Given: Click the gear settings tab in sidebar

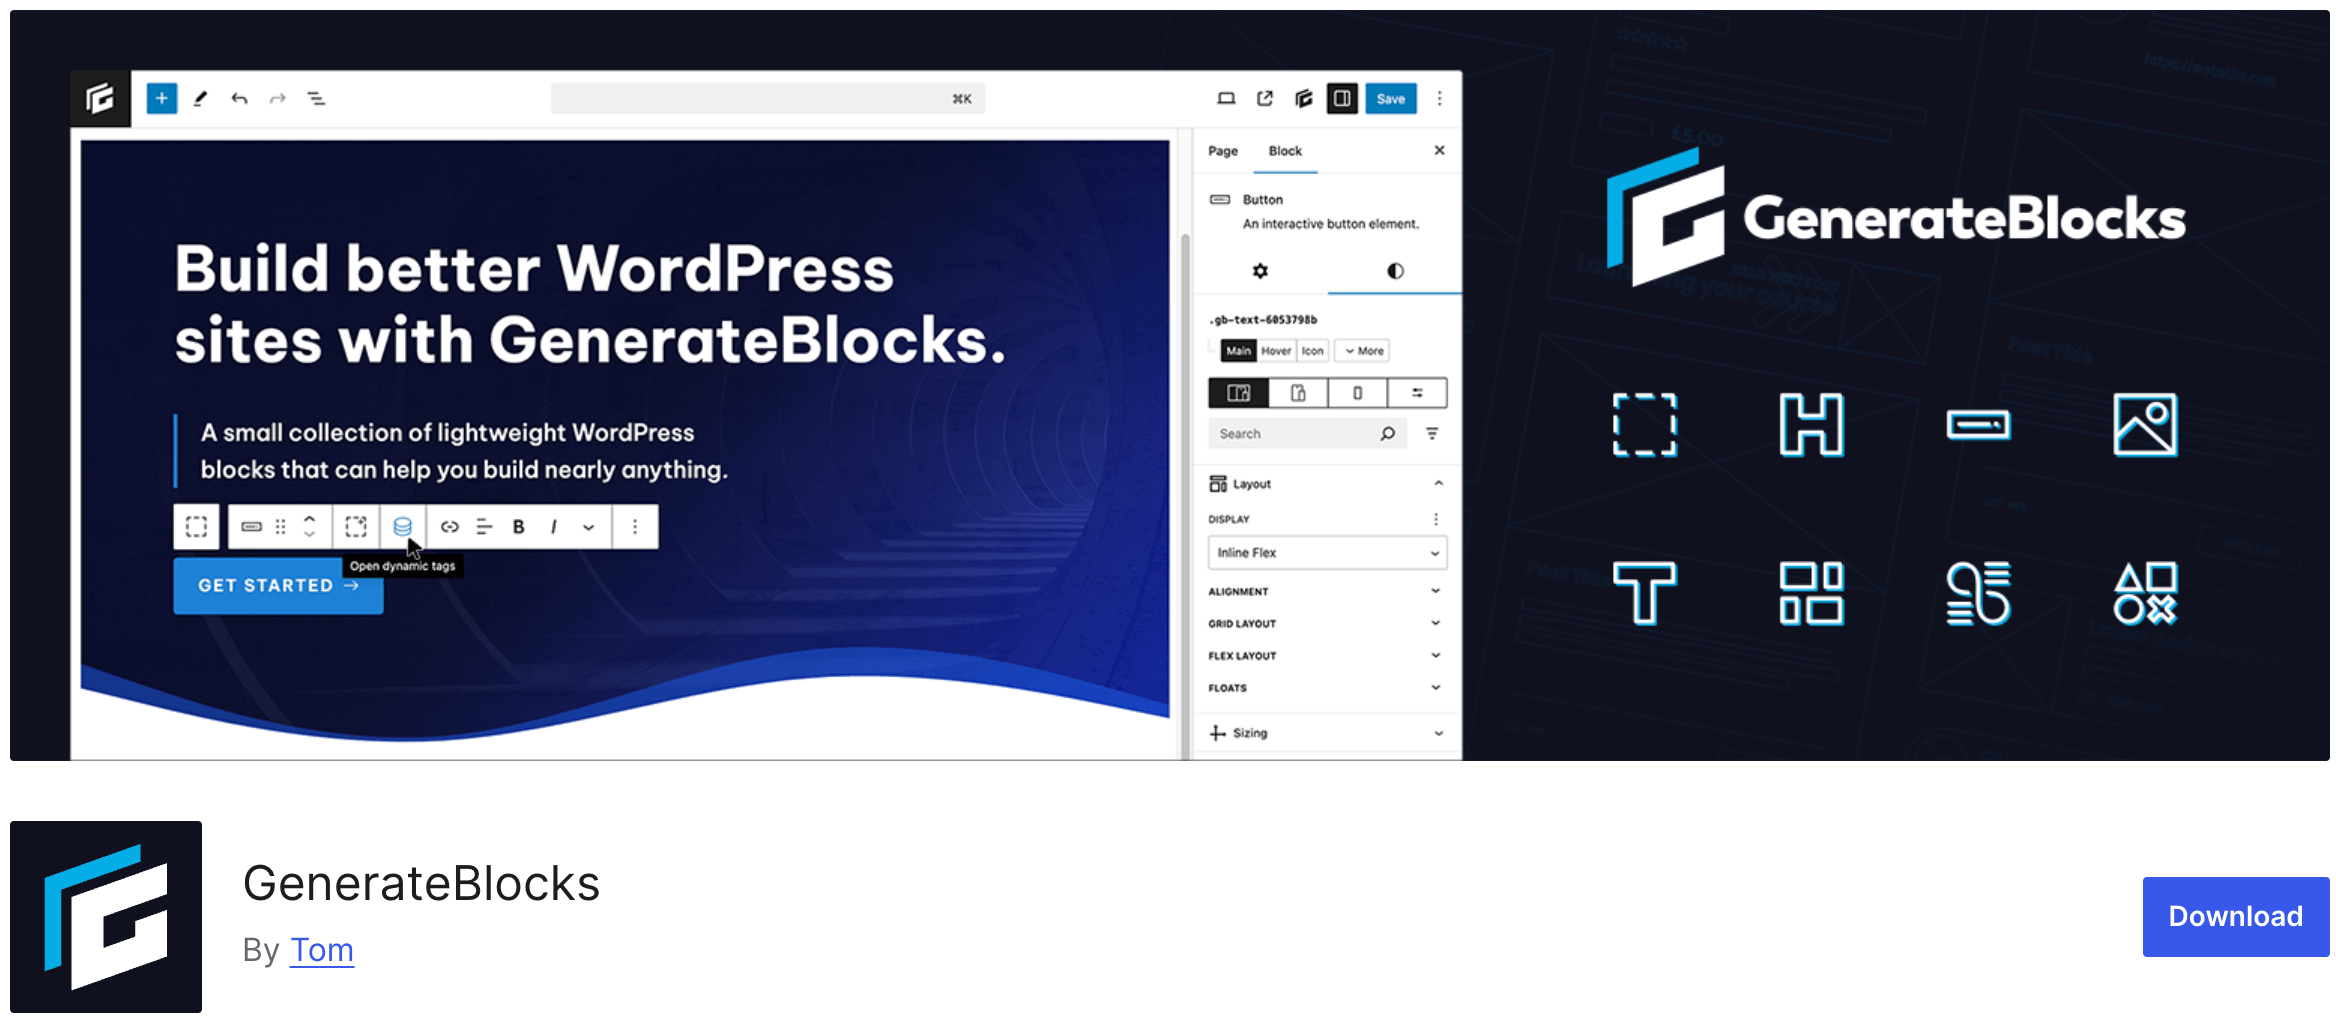Looking at the screenshot, I should click(1260, 271).
